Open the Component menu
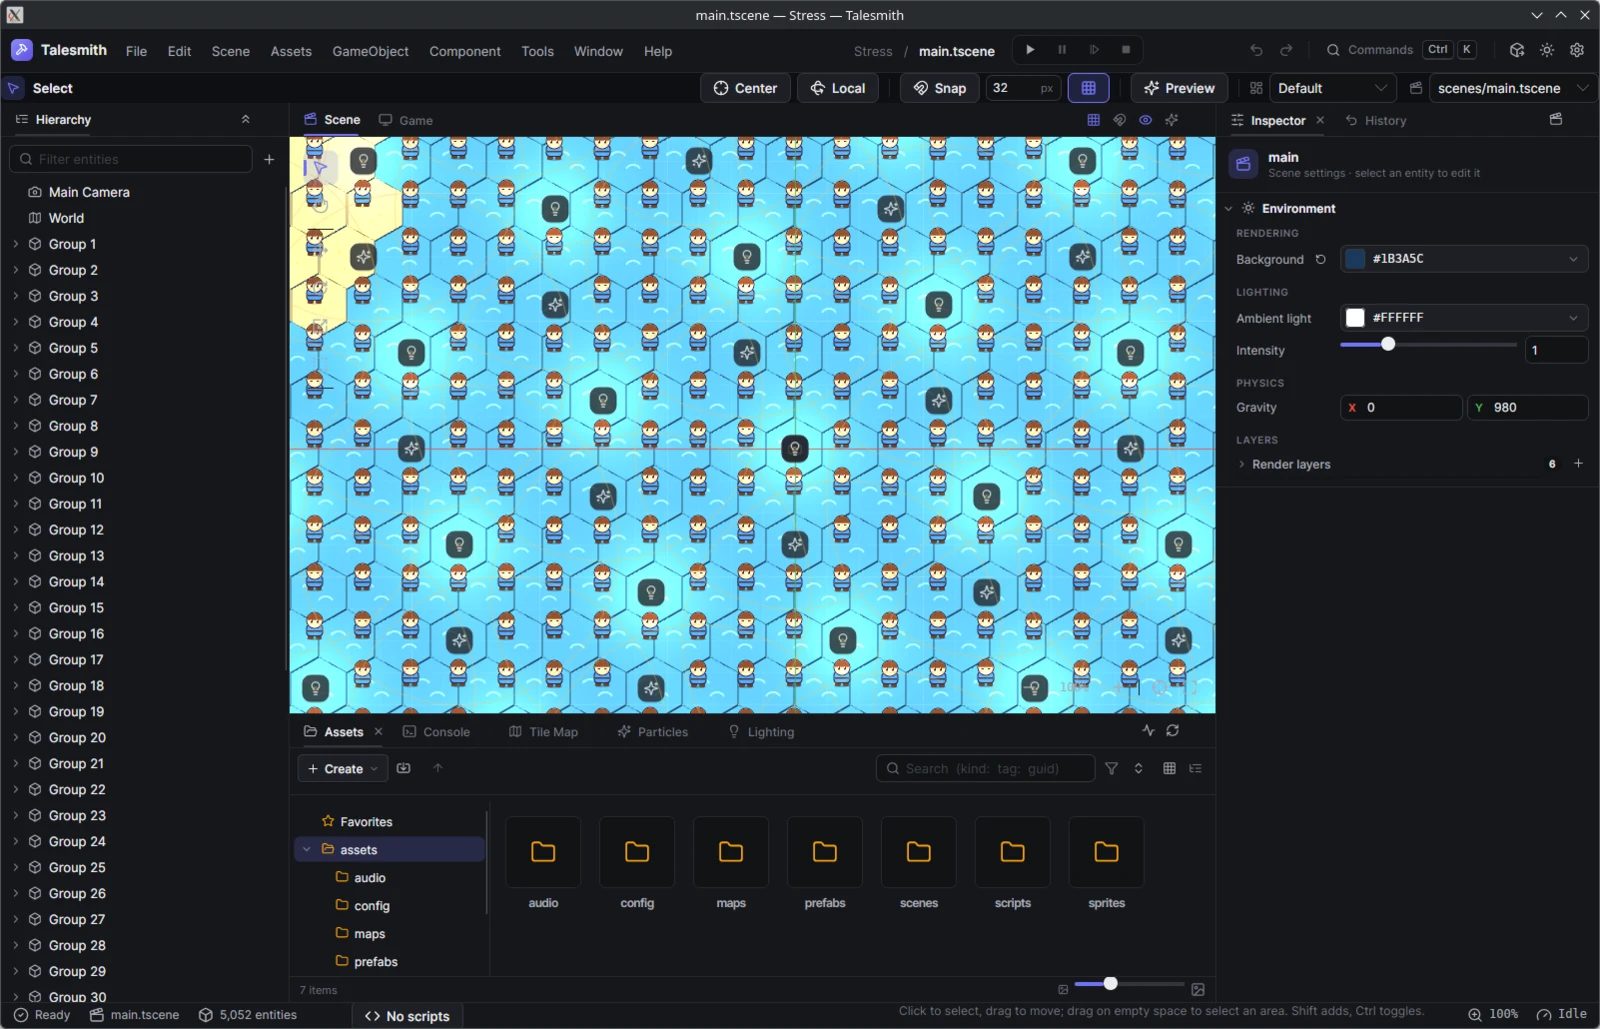 tap(465, 51)
